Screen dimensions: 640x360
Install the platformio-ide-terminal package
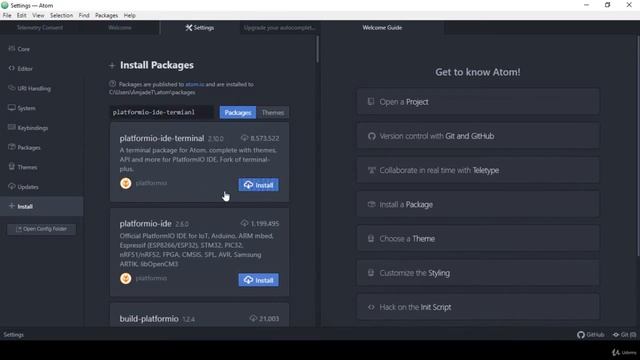point(259,185)
